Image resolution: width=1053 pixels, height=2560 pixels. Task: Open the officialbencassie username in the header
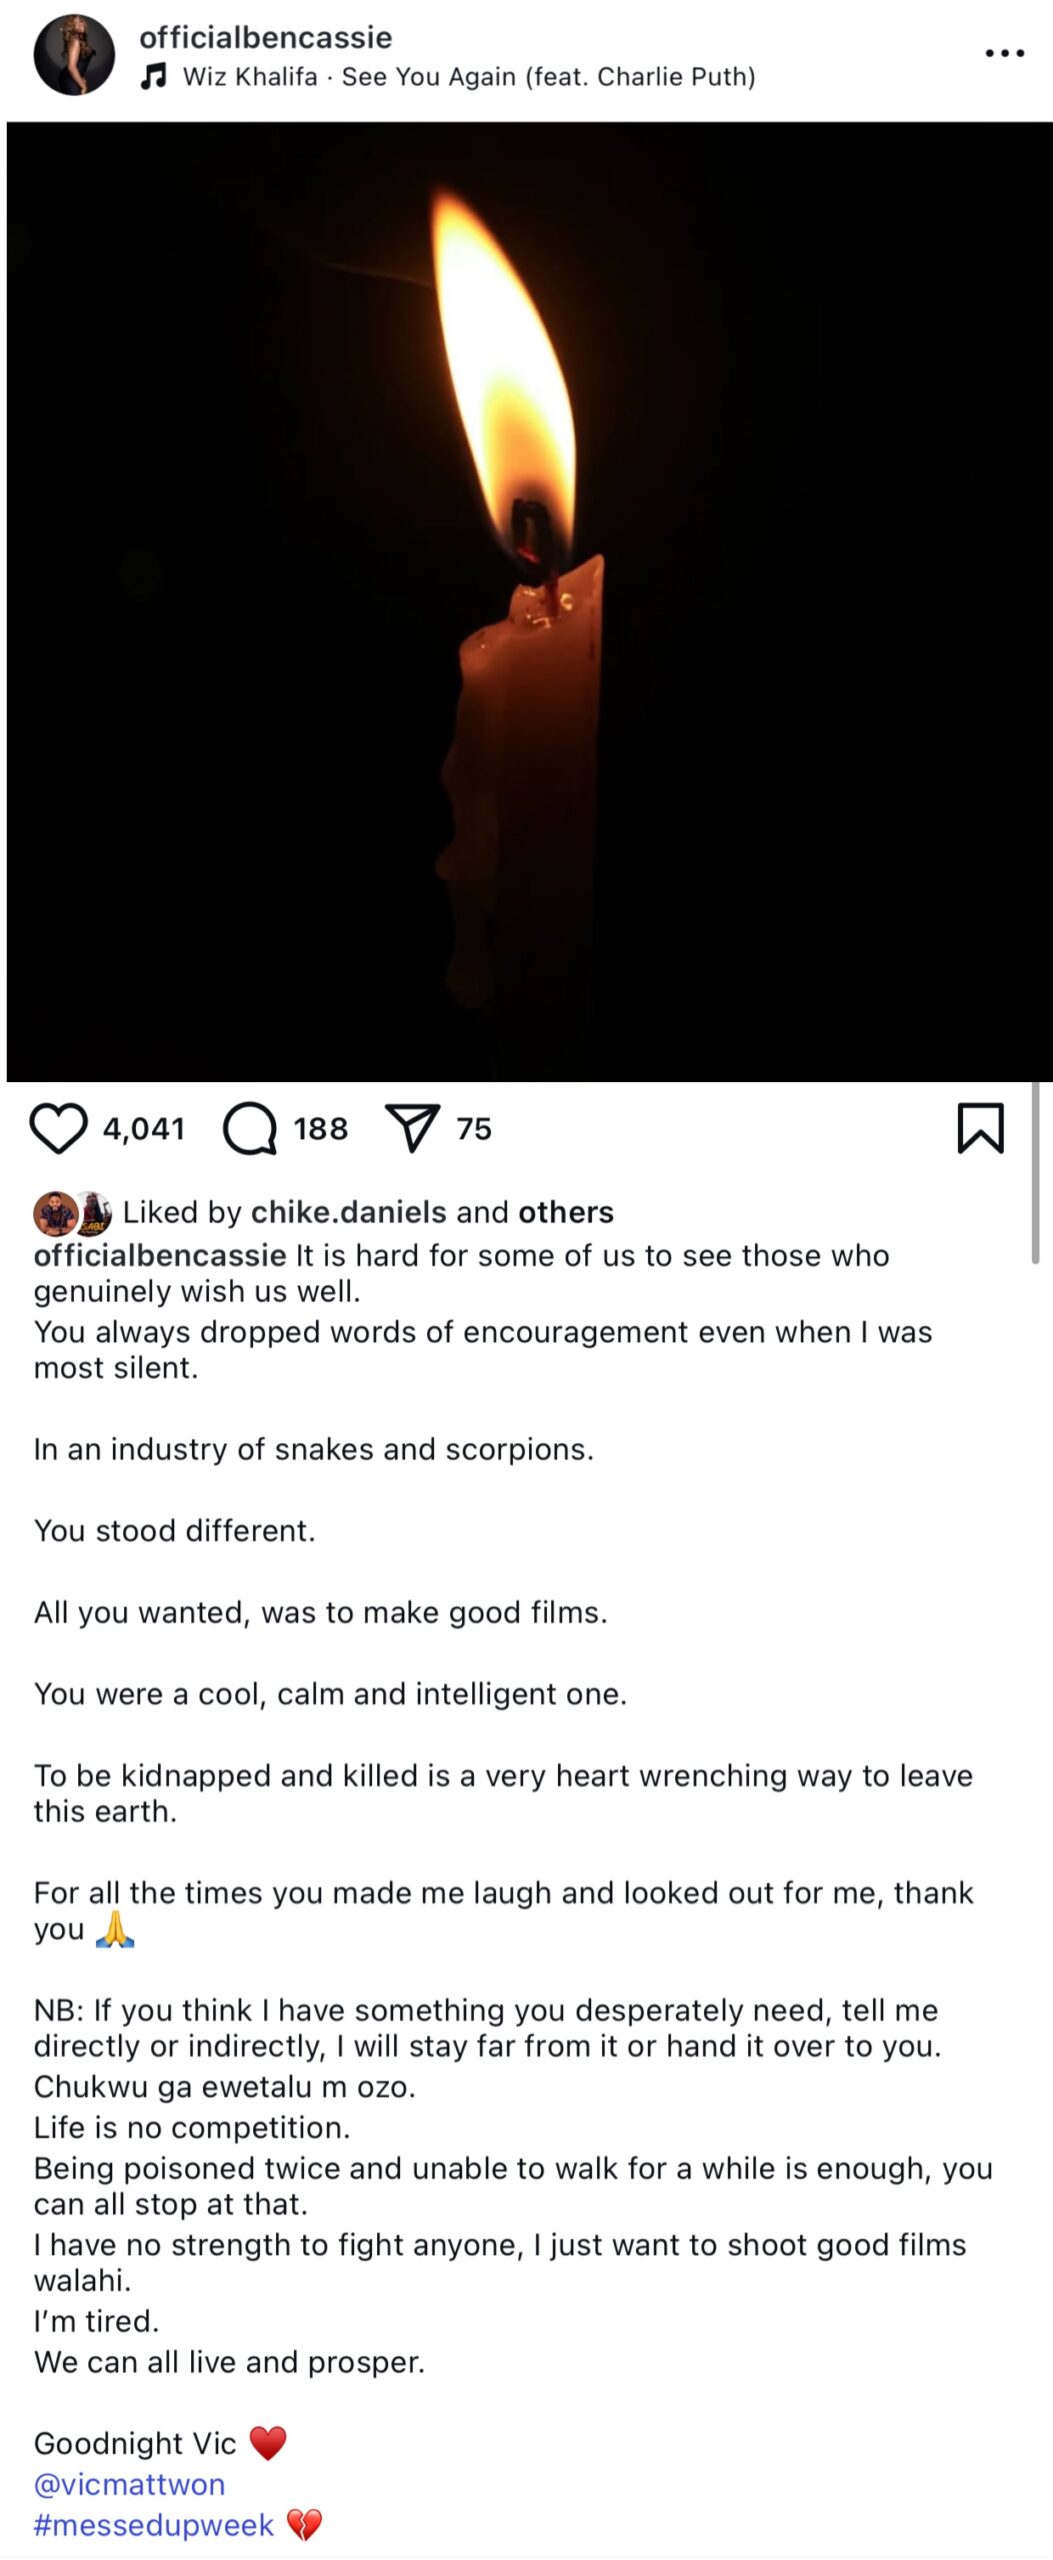pyautogui.click(x=265, y=37)
